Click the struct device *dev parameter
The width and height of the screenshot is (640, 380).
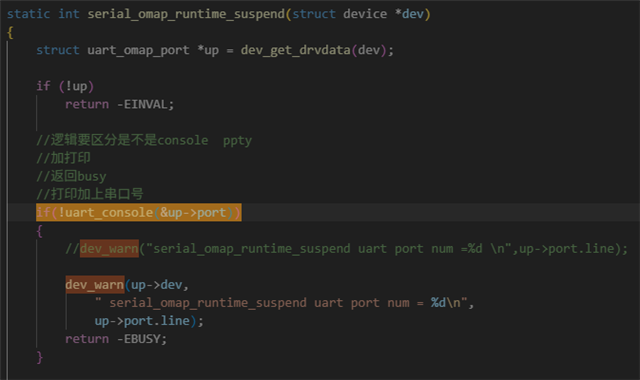[358, 14]
